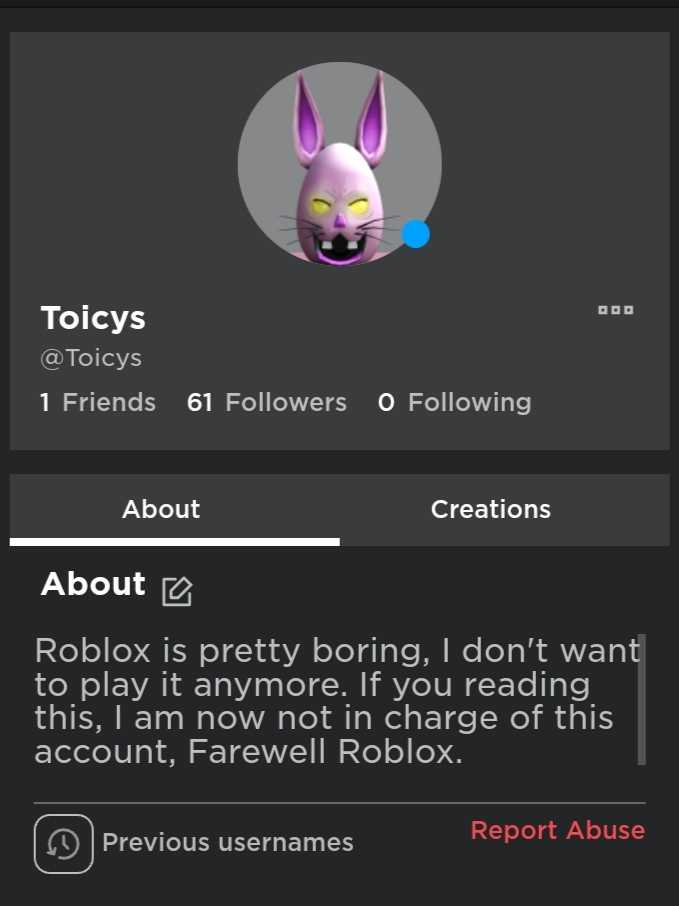Click the bold About section heading

93,584
